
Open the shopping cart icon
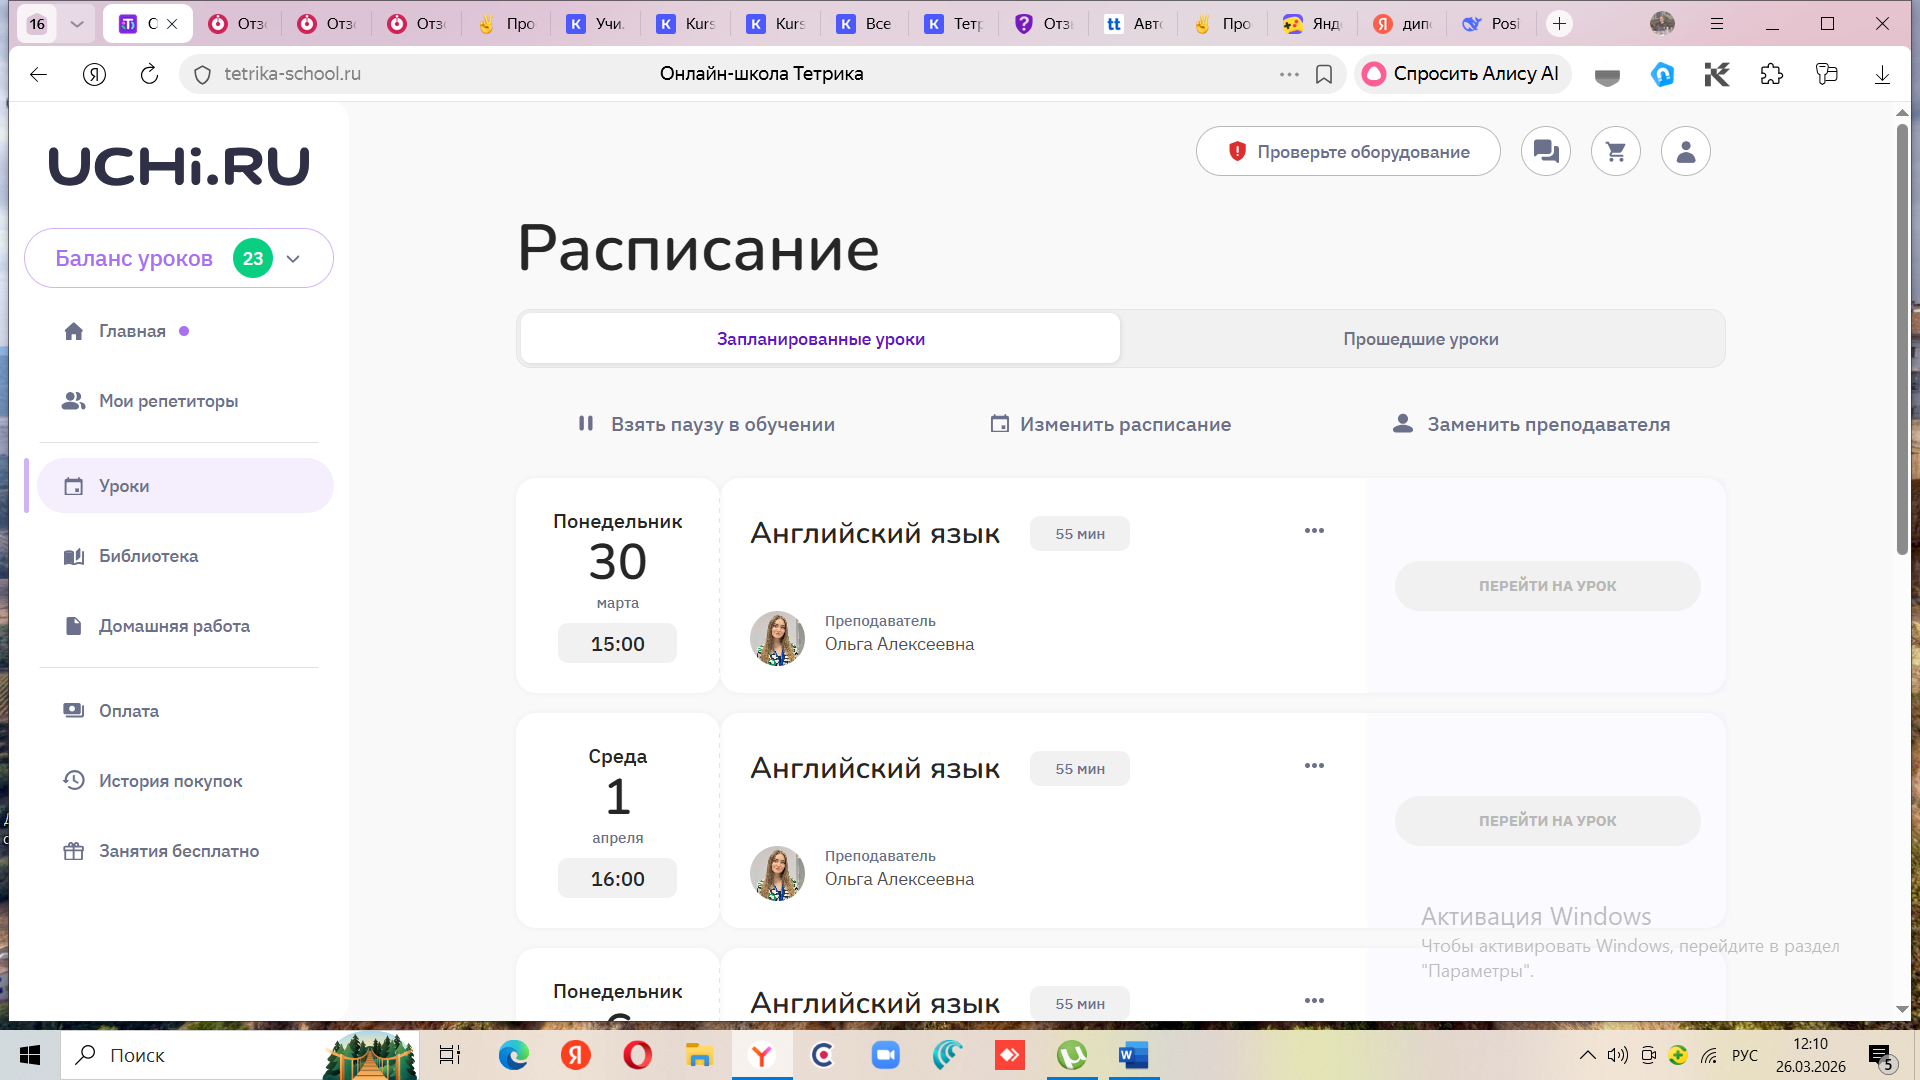pyautogui.click(x=1616, y=152)
